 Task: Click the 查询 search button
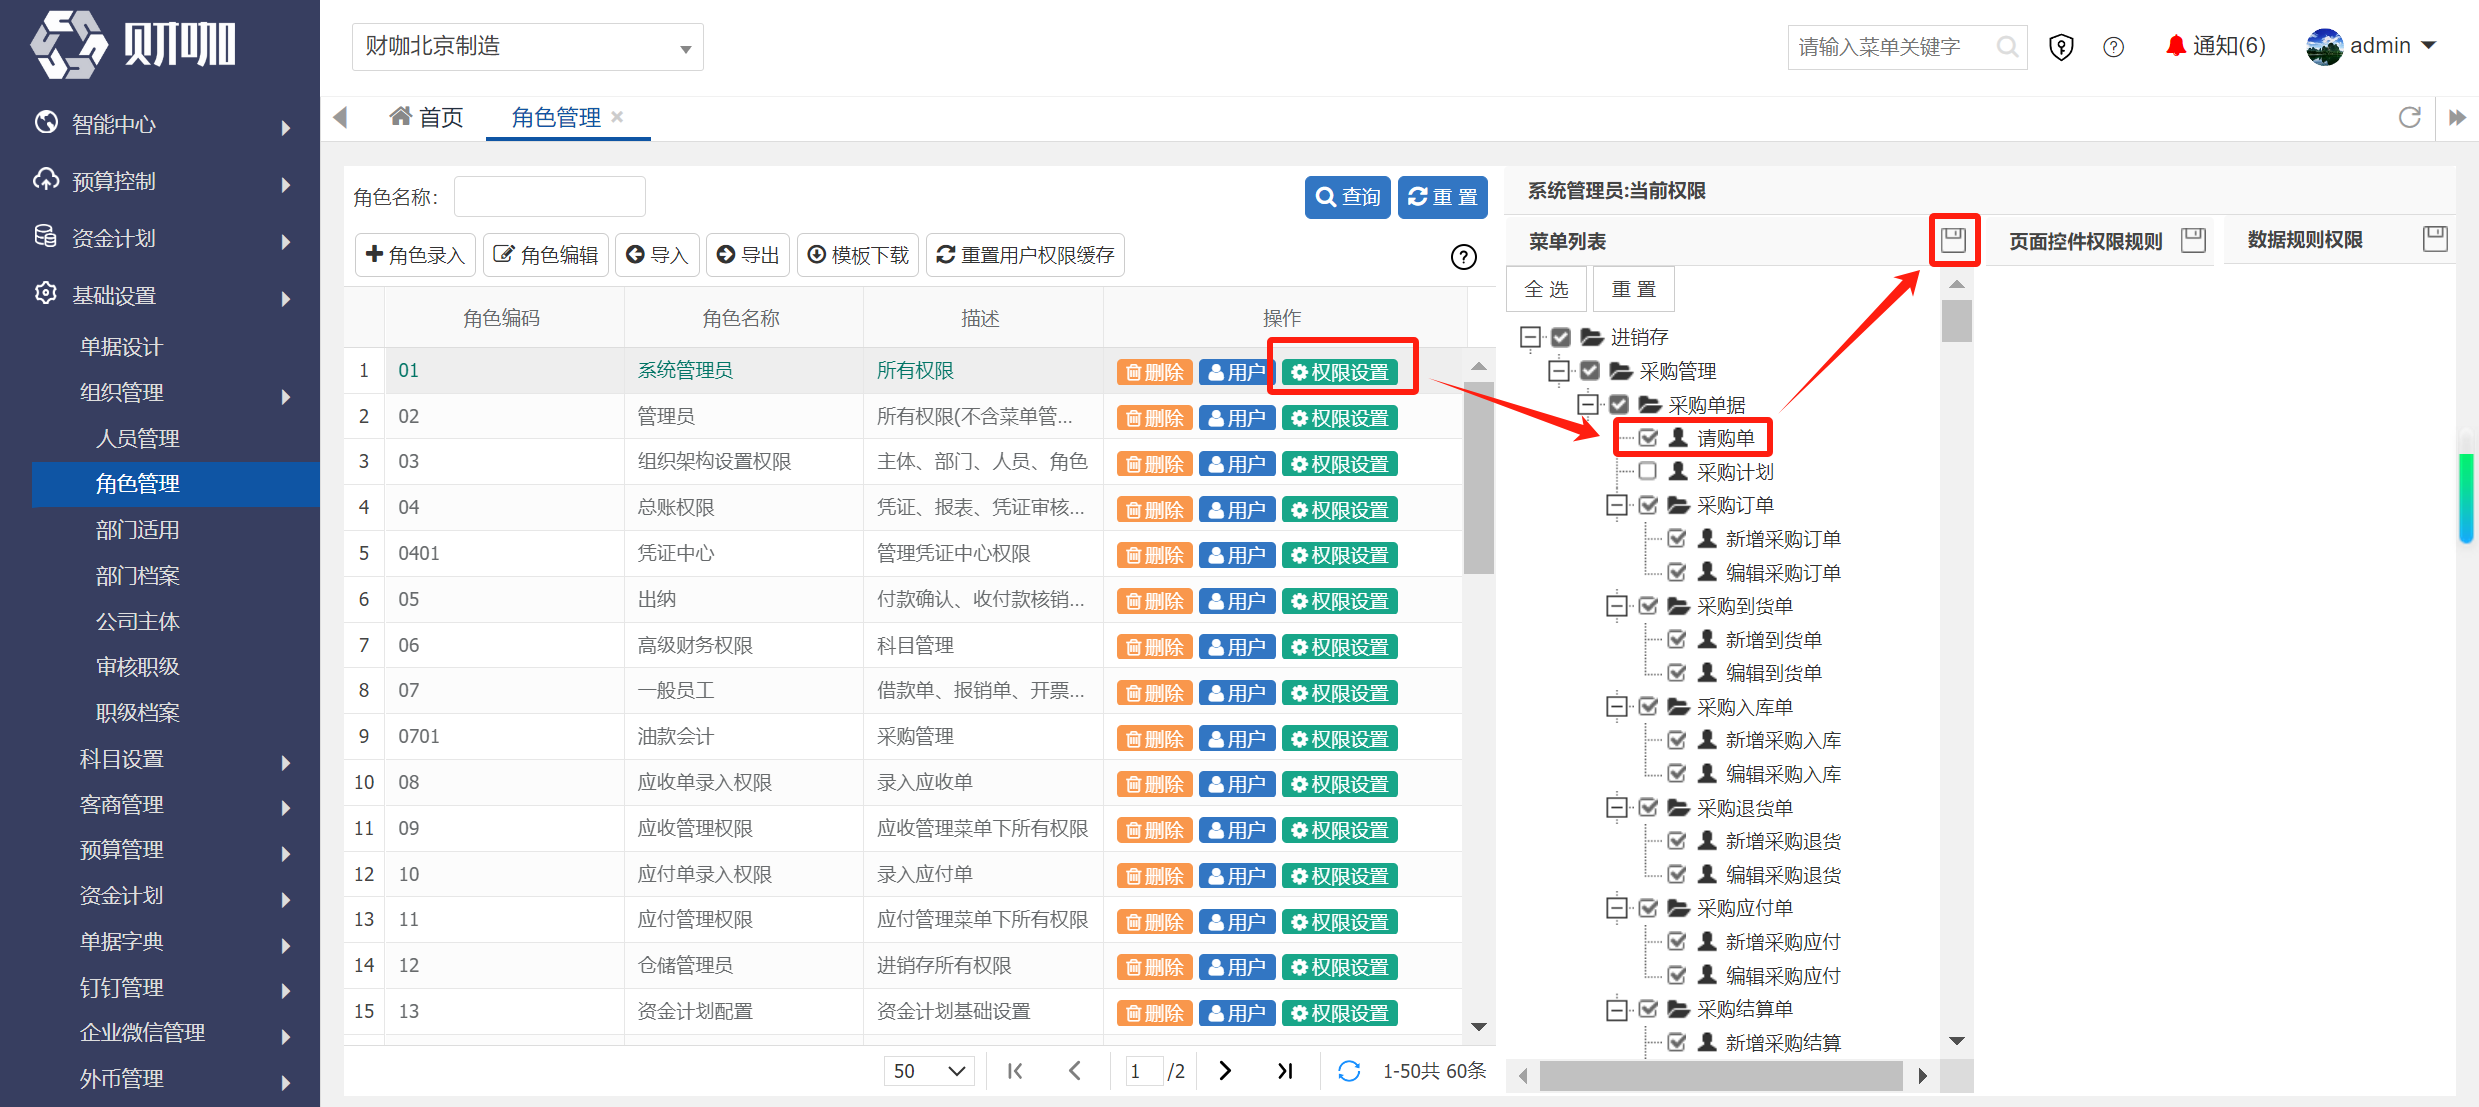click(1347, 197)
